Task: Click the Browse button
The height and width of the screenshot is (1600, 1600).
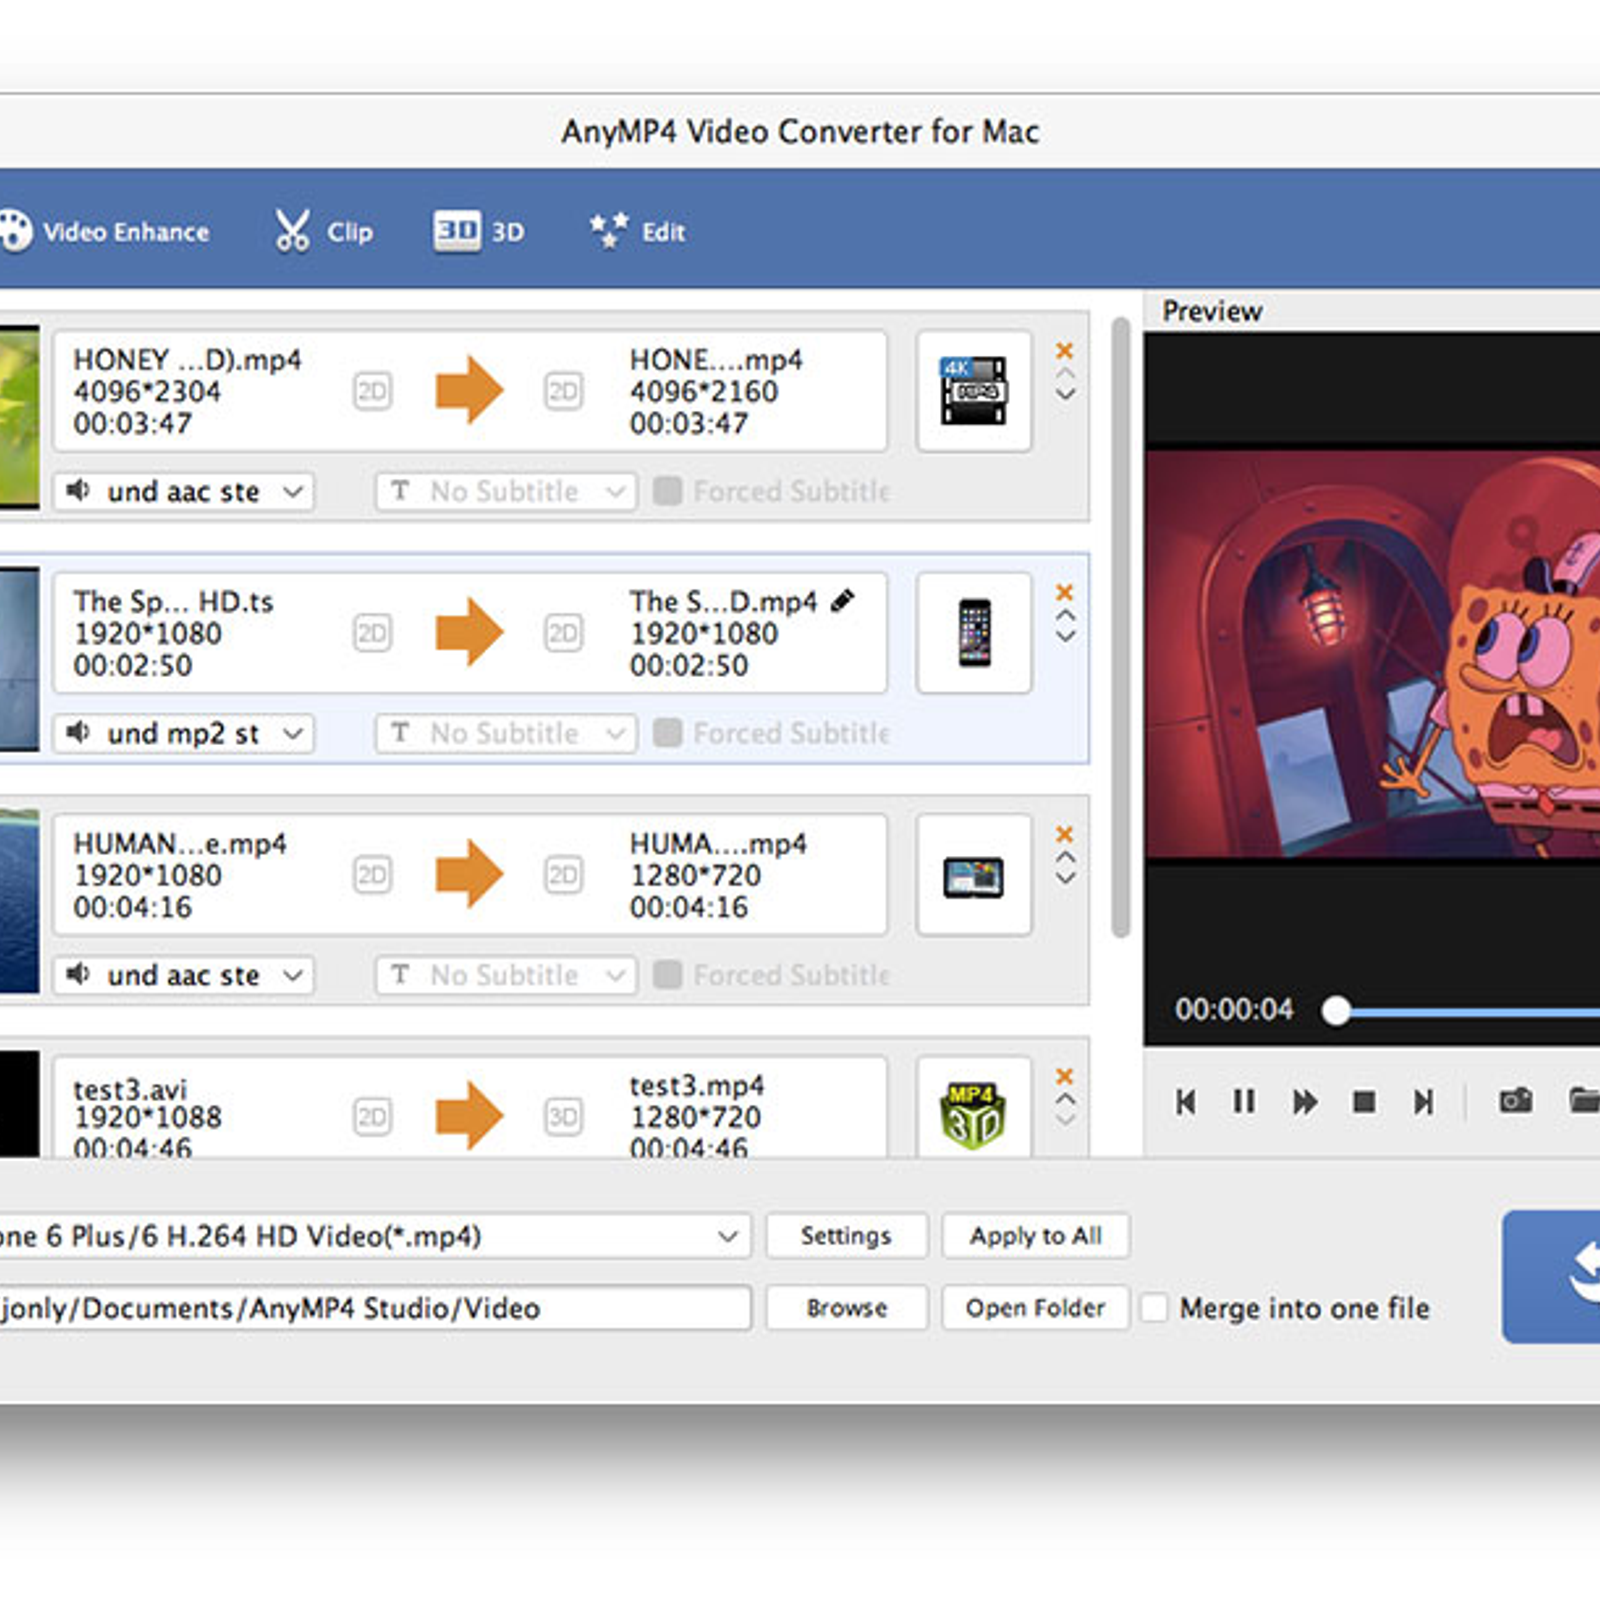Action: tap(846, 1308)
